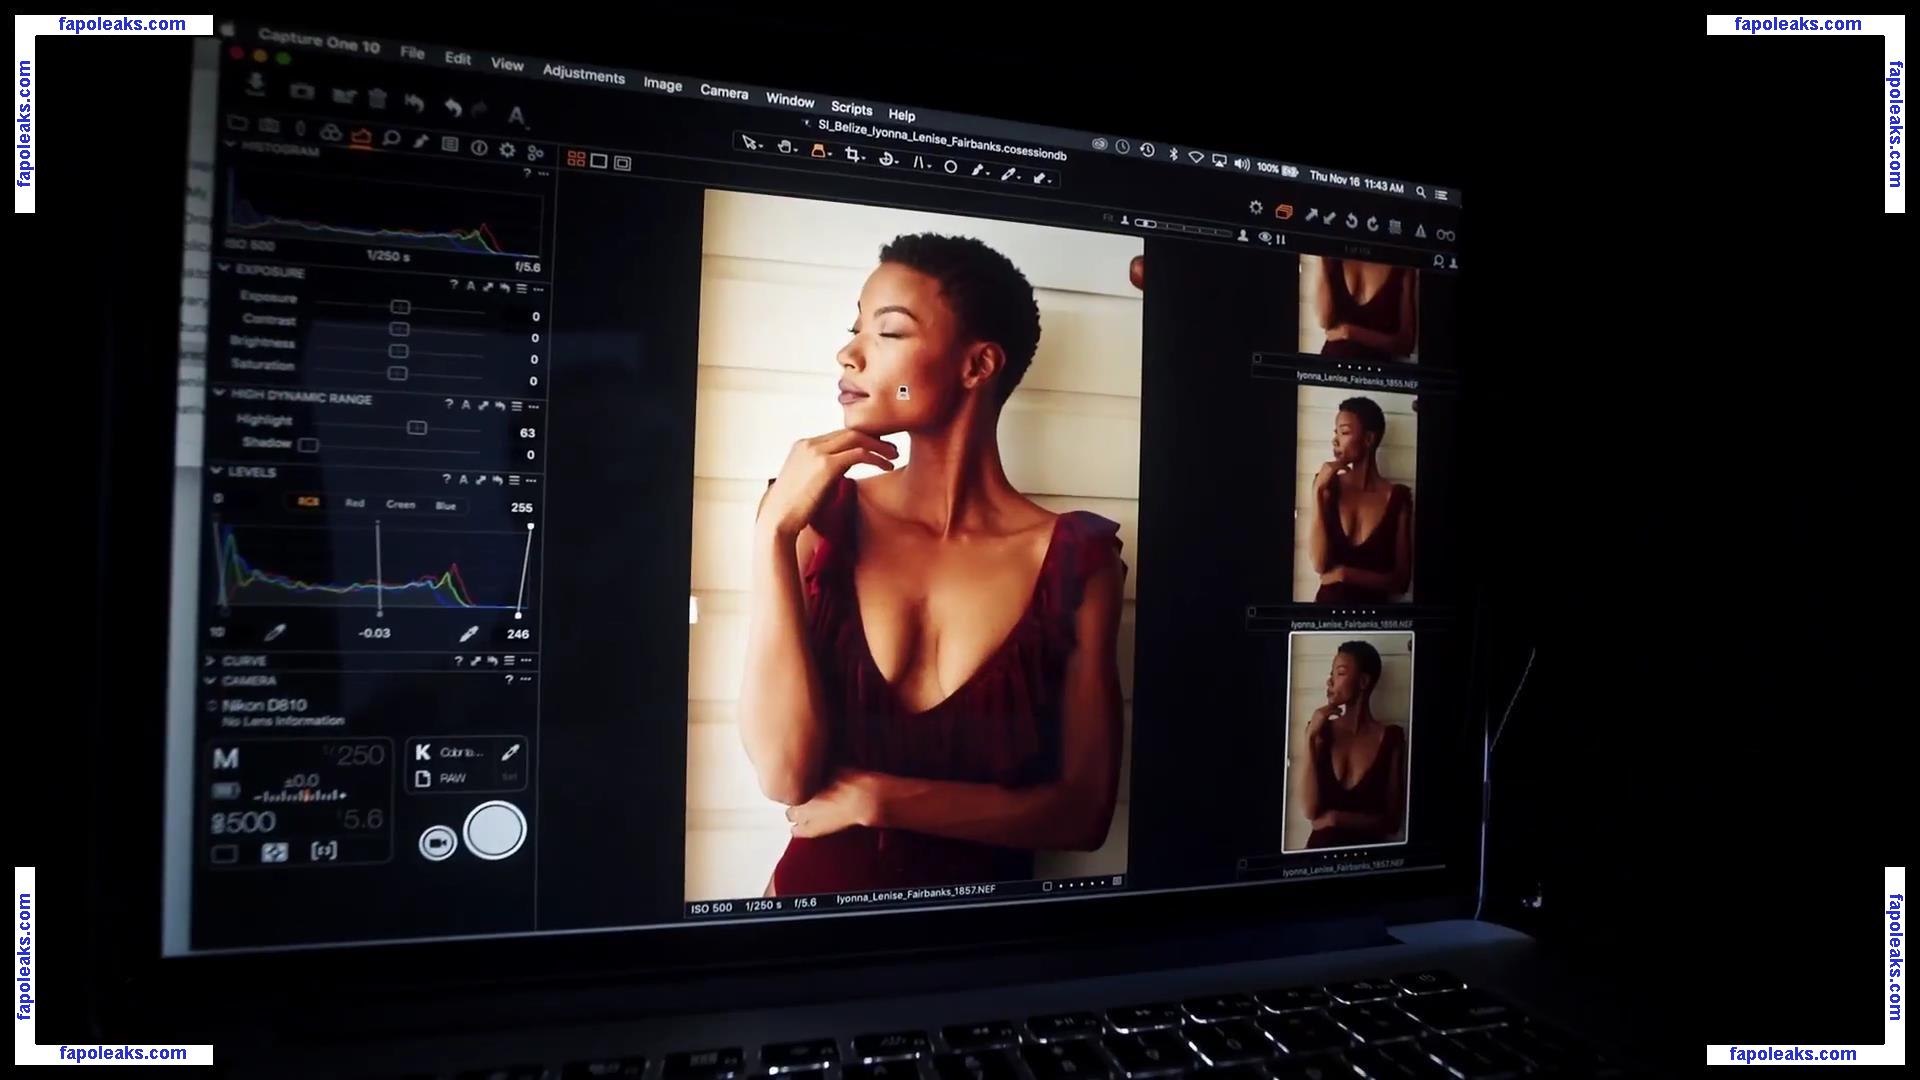1920x1080 pixels.
Task: Select the Apply adjustments arrow tool
Action: tap(1042, 178)
